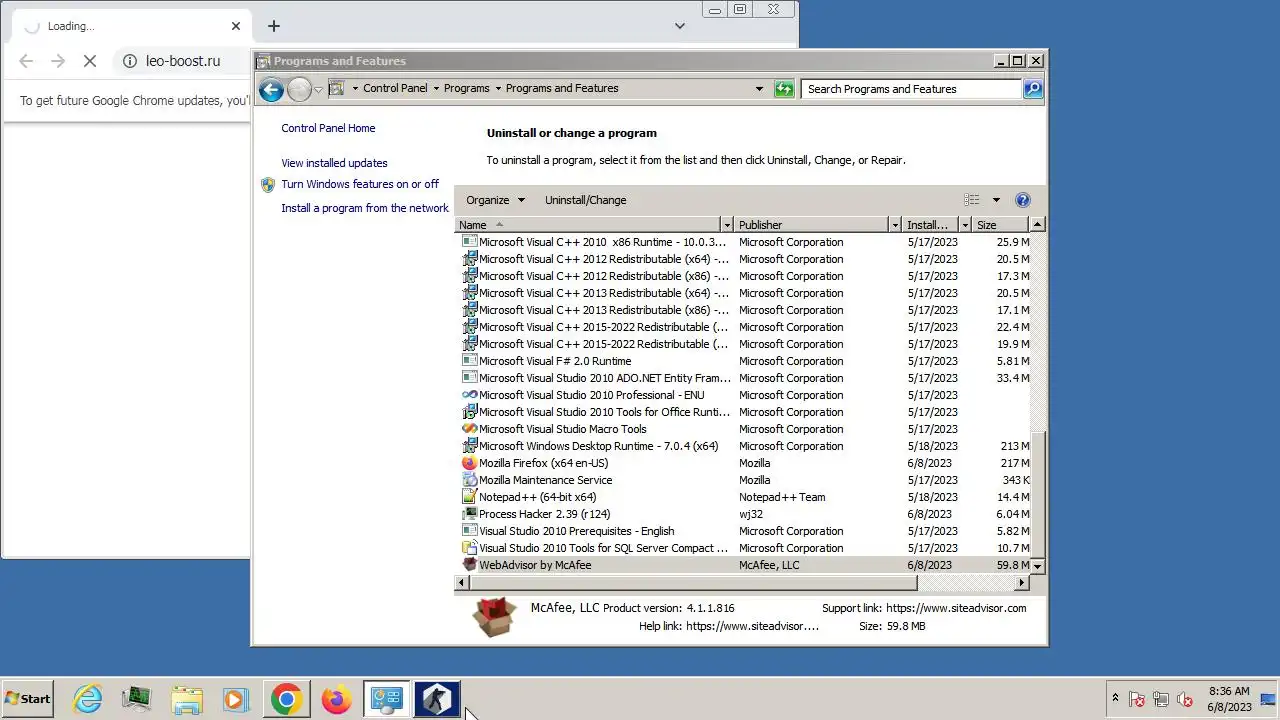Click the horizontal scrollbar right arrow
The width and height of the screenshot is (1280, 720).
(x=1022, y=582)
